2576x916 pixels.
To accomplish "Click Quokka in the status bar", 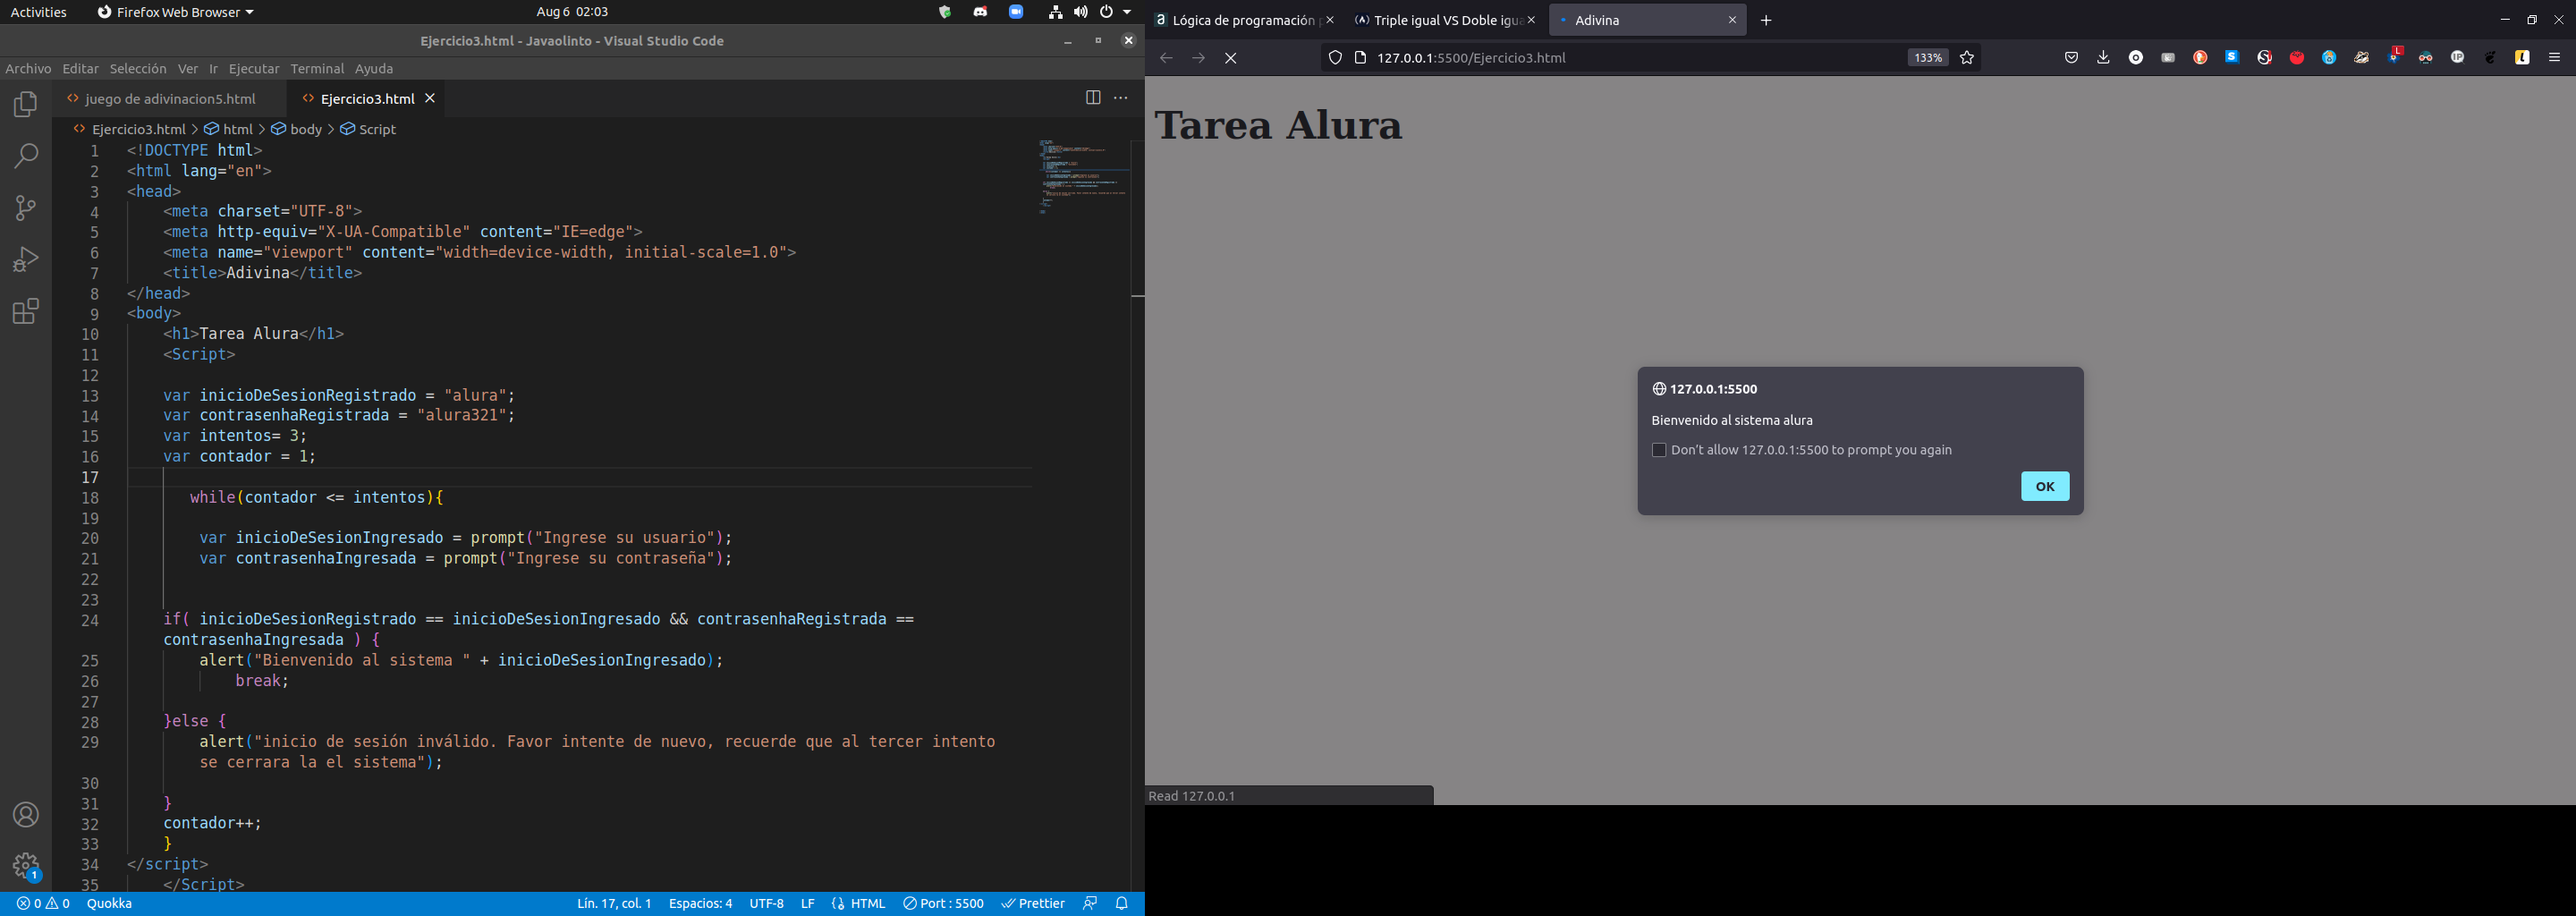I will click(109, 904).
